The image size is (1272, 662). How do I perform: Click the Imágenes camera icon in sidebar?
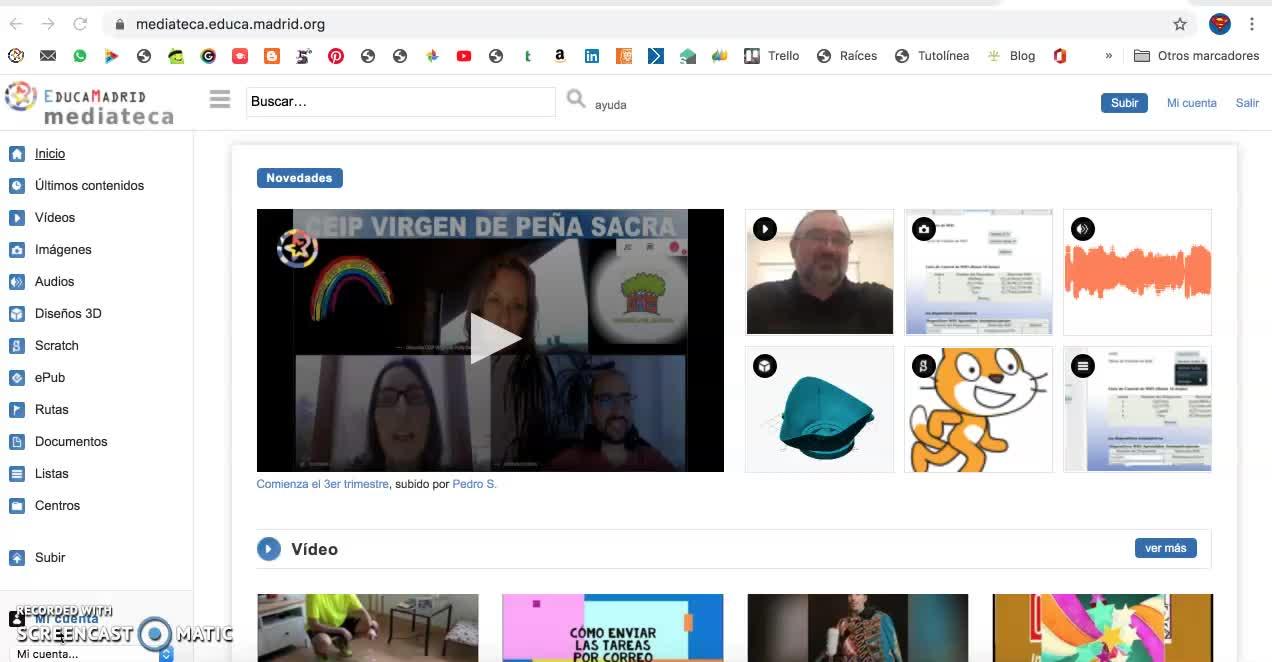point(16,250)
